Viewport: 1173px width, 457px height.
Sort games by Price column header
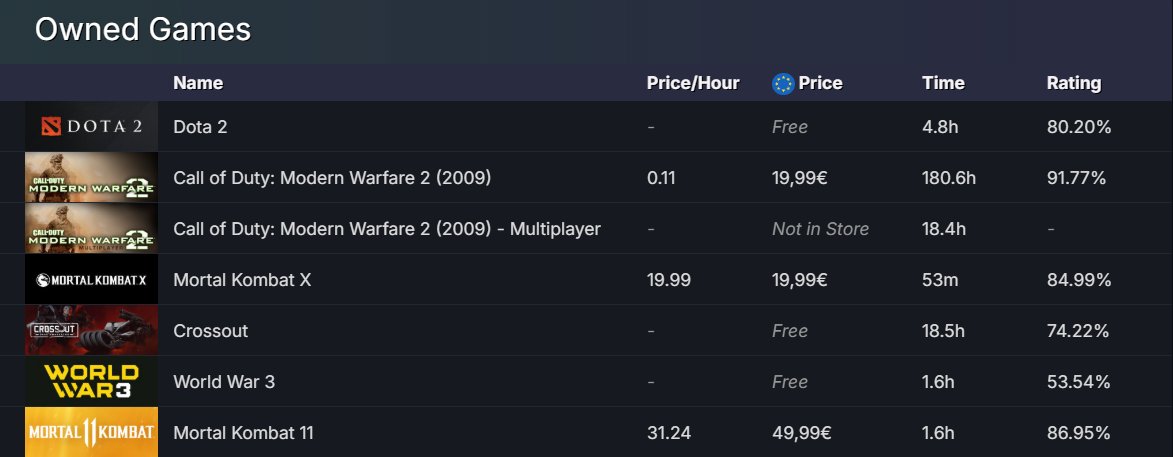(x=820, y=83)
